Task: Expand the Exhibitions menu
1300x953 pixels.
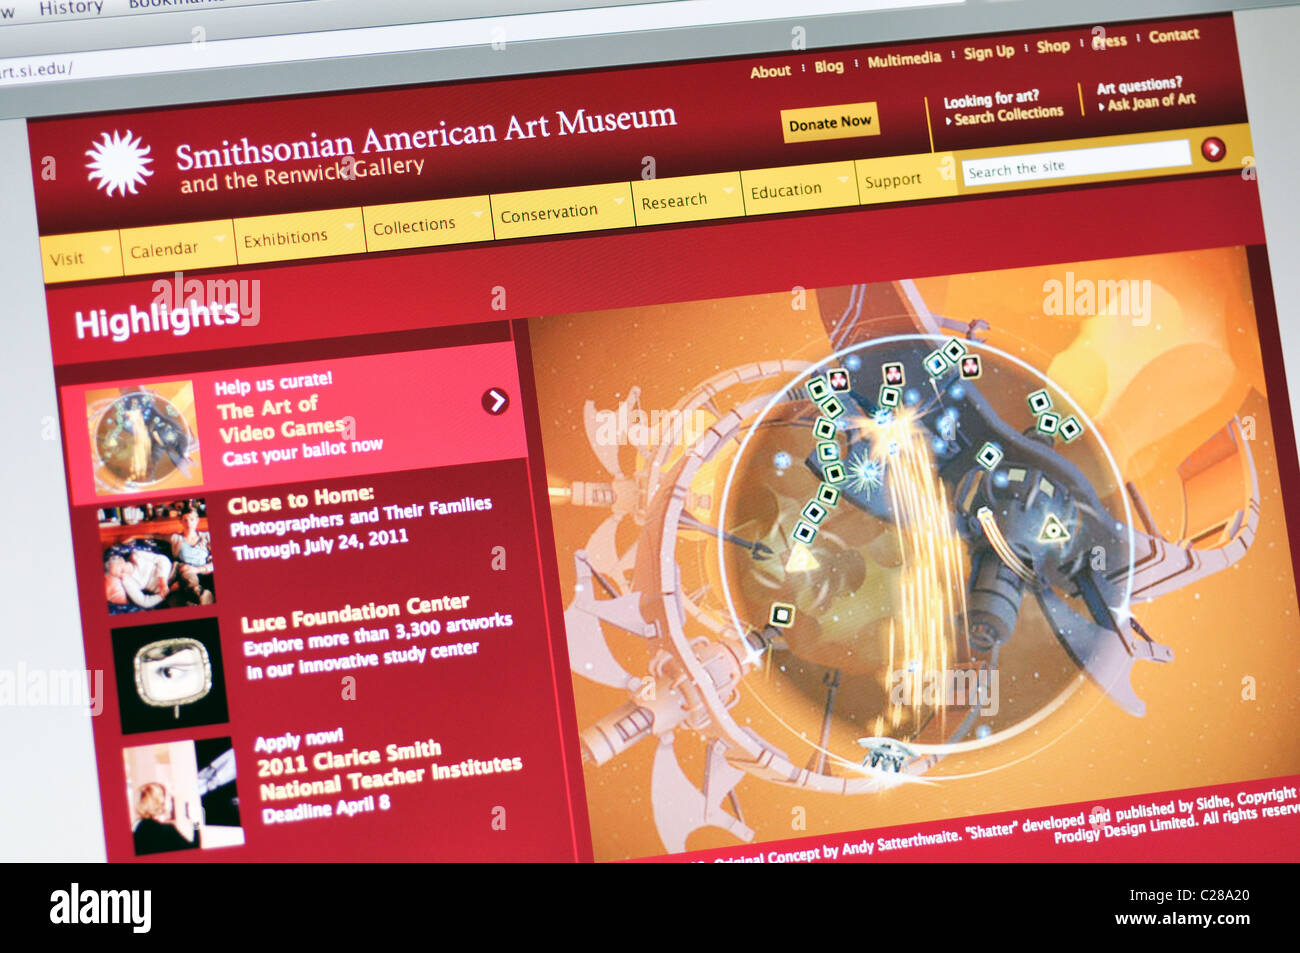Action: (299, 236)
